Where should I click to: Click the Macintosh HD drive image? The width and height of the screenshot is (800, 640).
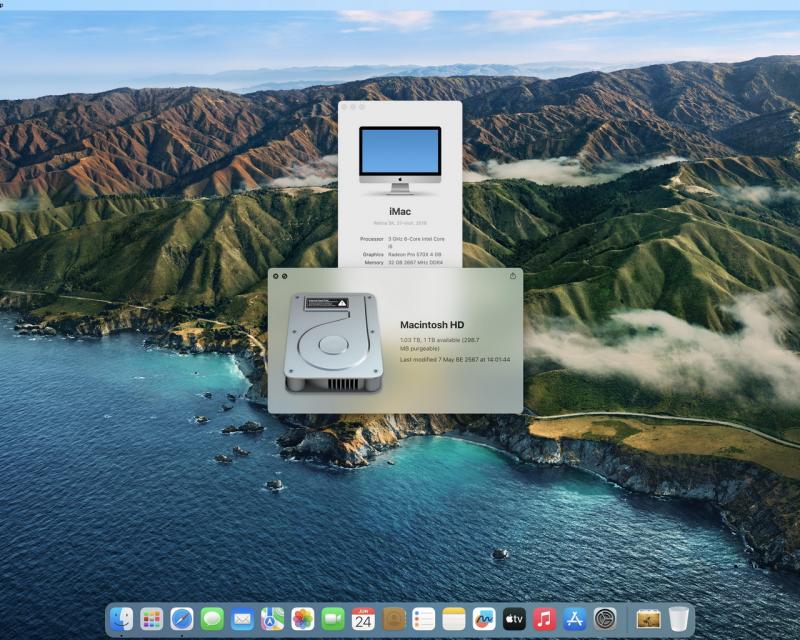point(333,342)
